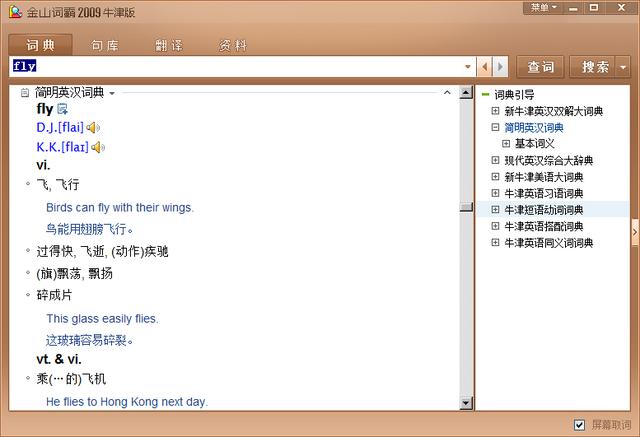This screenshot has width=640, height=437.
Task: Go back to previous word
Action: [484, 67]
